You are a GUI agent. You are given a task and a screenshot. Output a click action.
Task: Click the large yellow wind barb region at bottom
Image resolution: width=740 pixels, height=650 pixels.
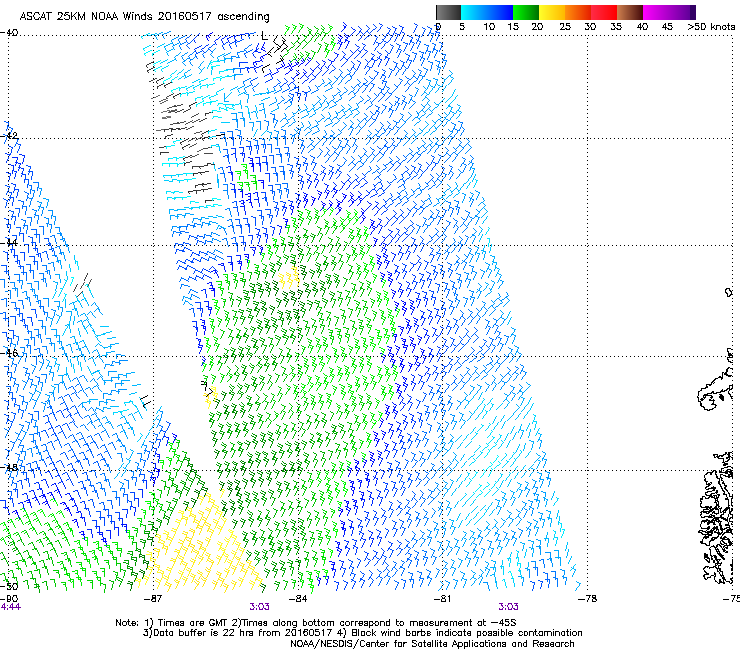point(203,543)
